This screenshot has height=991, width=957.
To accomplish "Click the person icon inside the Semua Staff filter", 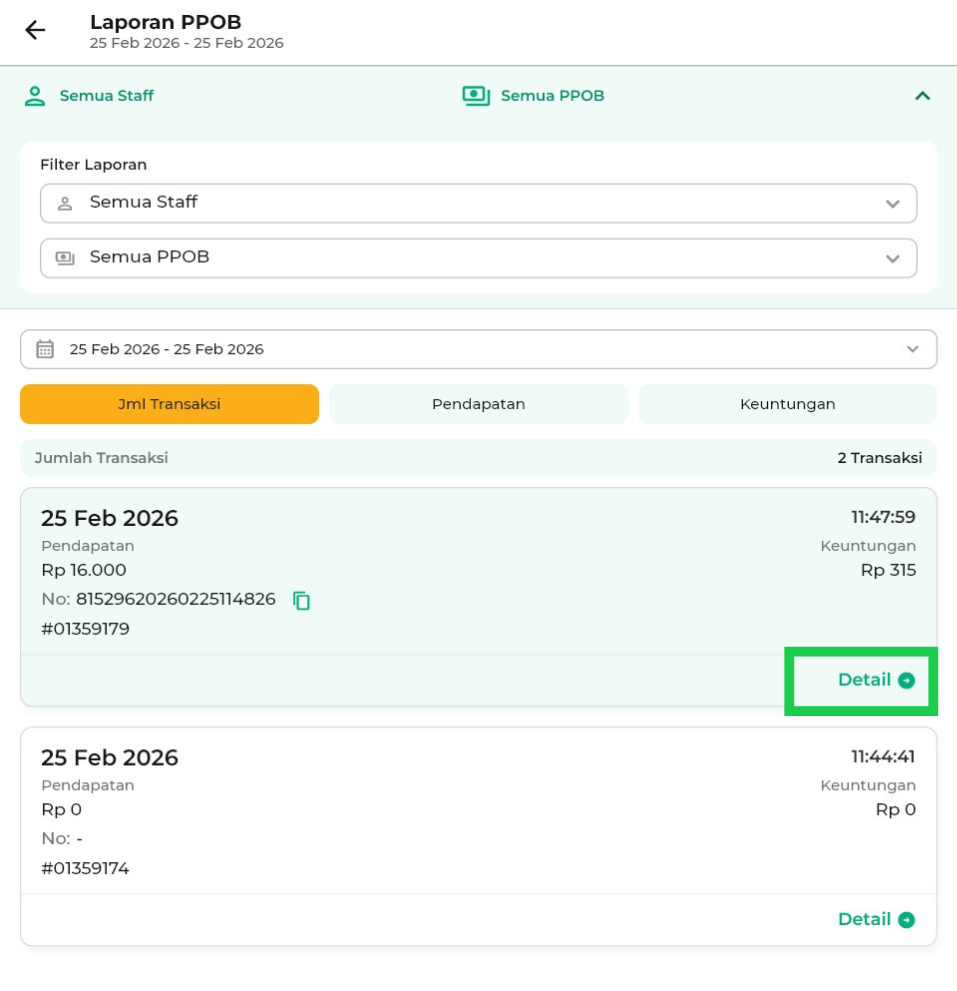I will (x=65, y=203).
